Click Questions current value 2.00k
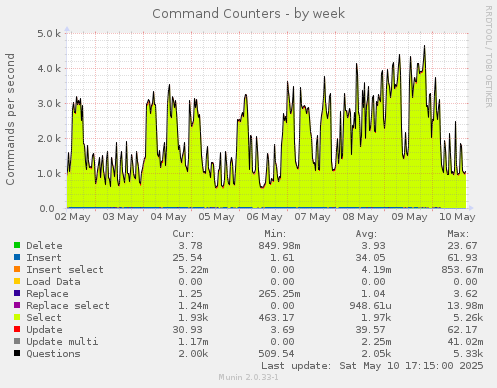The image size is (497, 388). point(193,354)
